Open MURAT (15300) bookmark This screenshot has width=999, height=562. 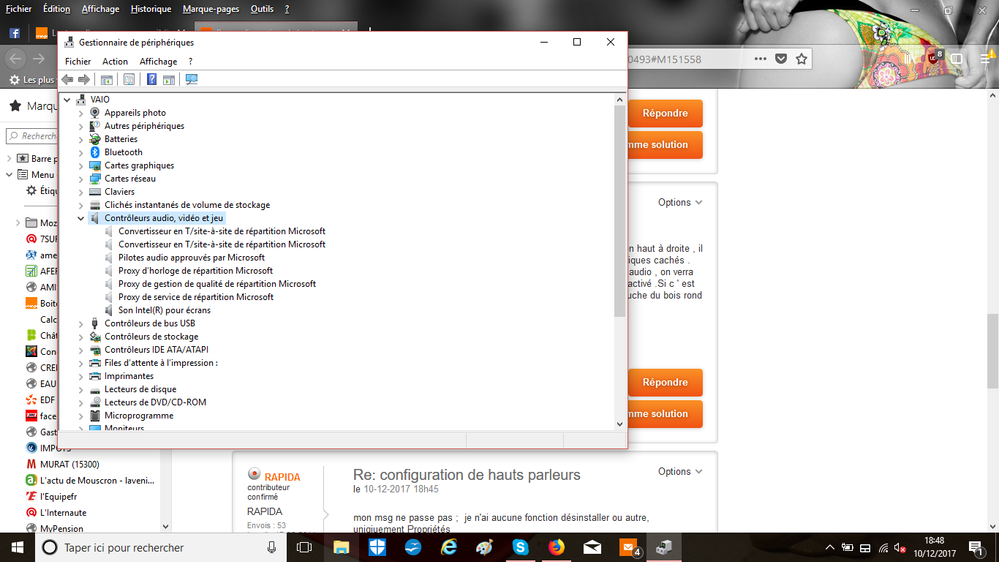pos(69,465)
